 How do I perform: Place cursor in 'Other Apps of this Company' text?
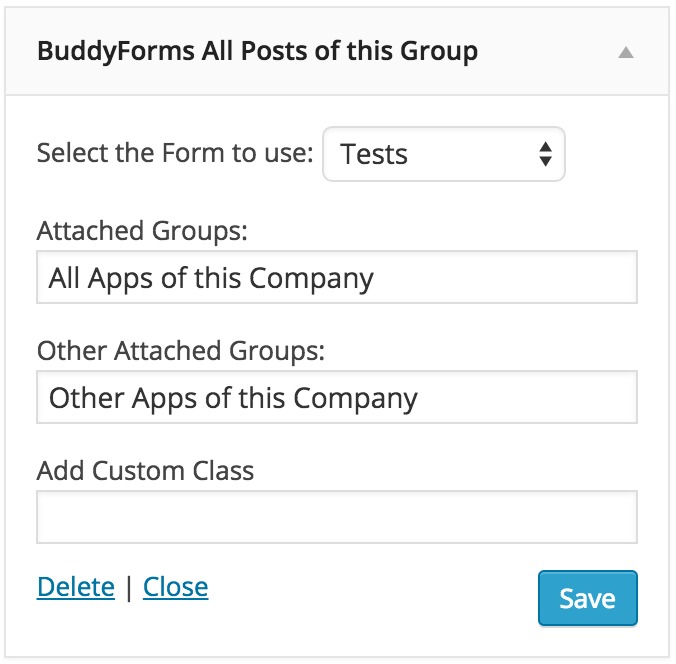pos(233,398)
